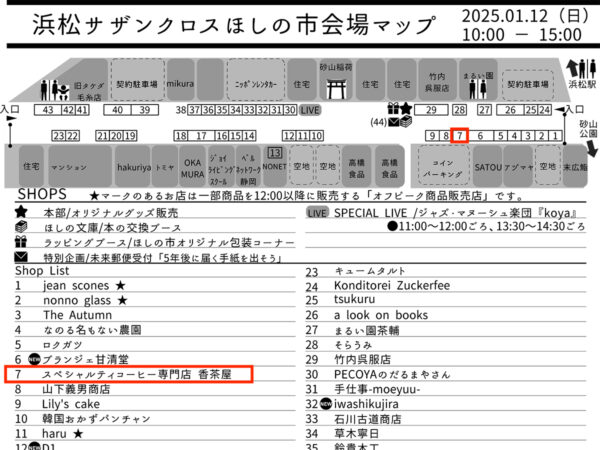Viewport: 600px width, 450px height.
Task: Click the star after nonno glass
Action: point(122,300)
